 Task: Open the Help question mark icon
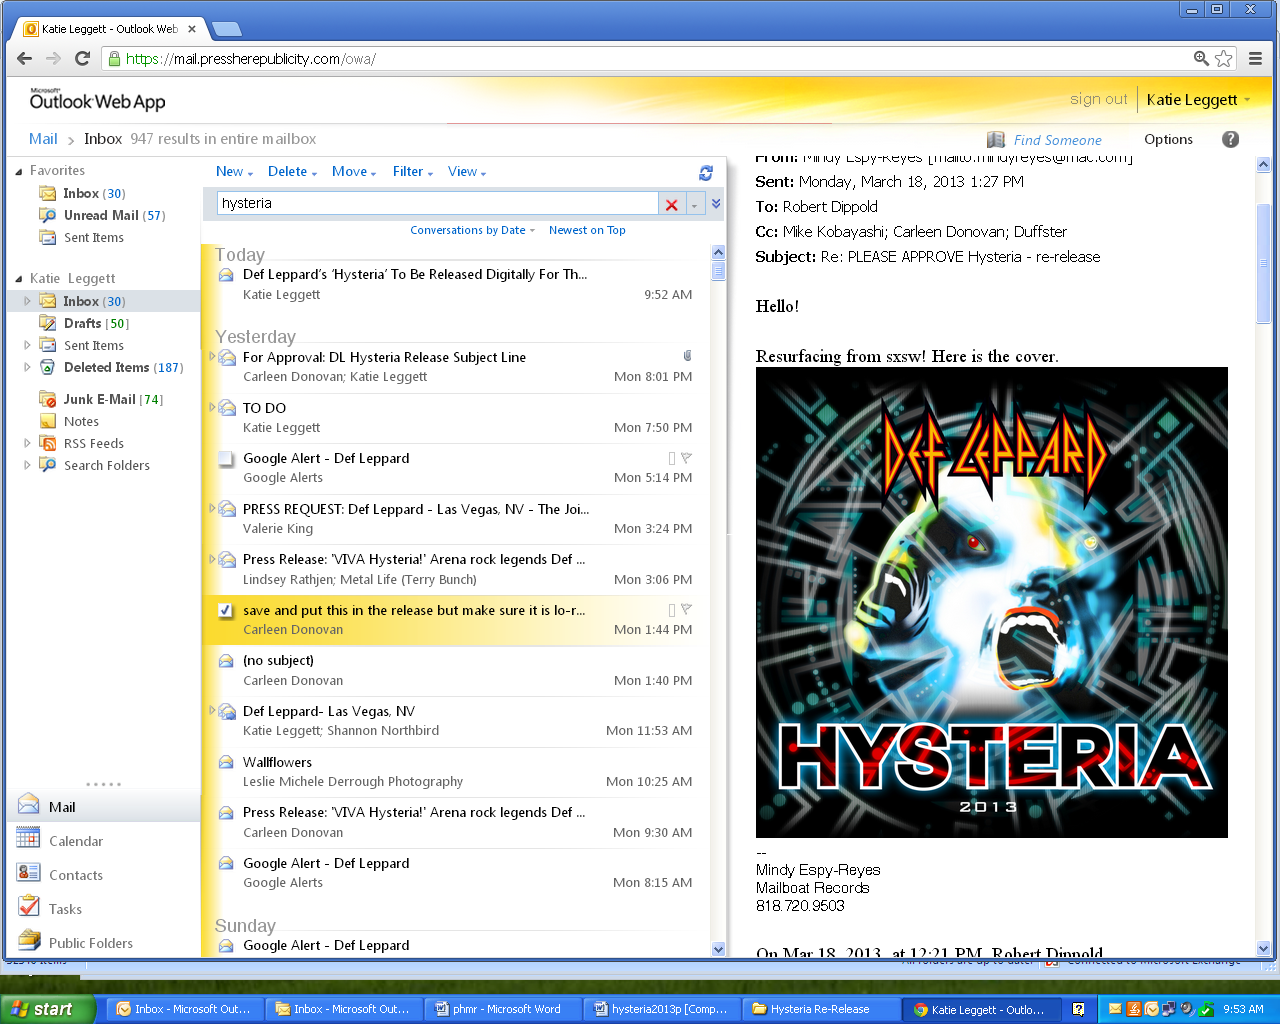(x=1230, y=139)
